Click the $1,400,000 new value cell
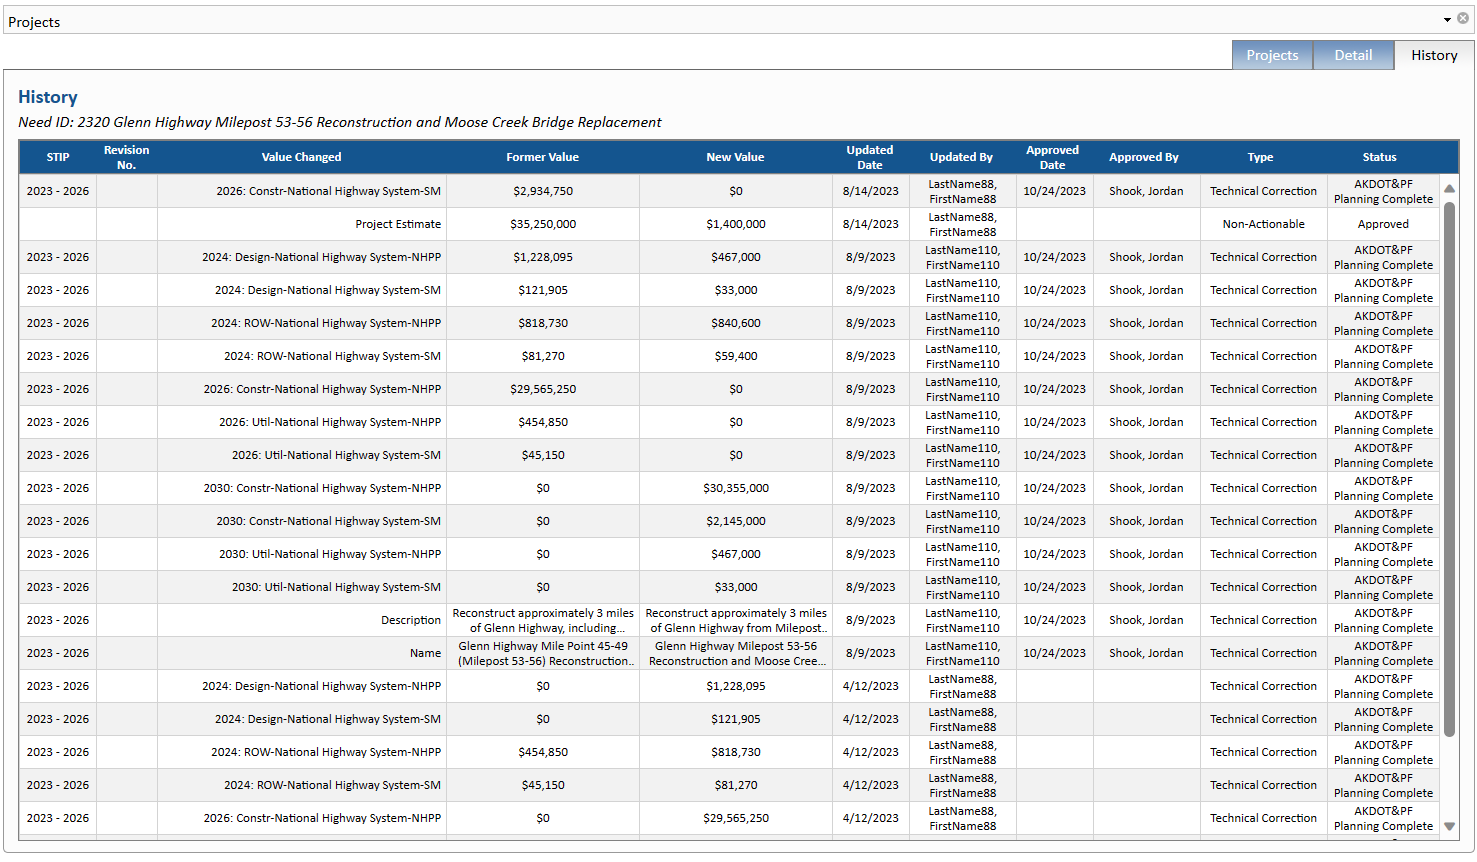Viewport: 1477px width, 862px height. (x=736, y=224)
